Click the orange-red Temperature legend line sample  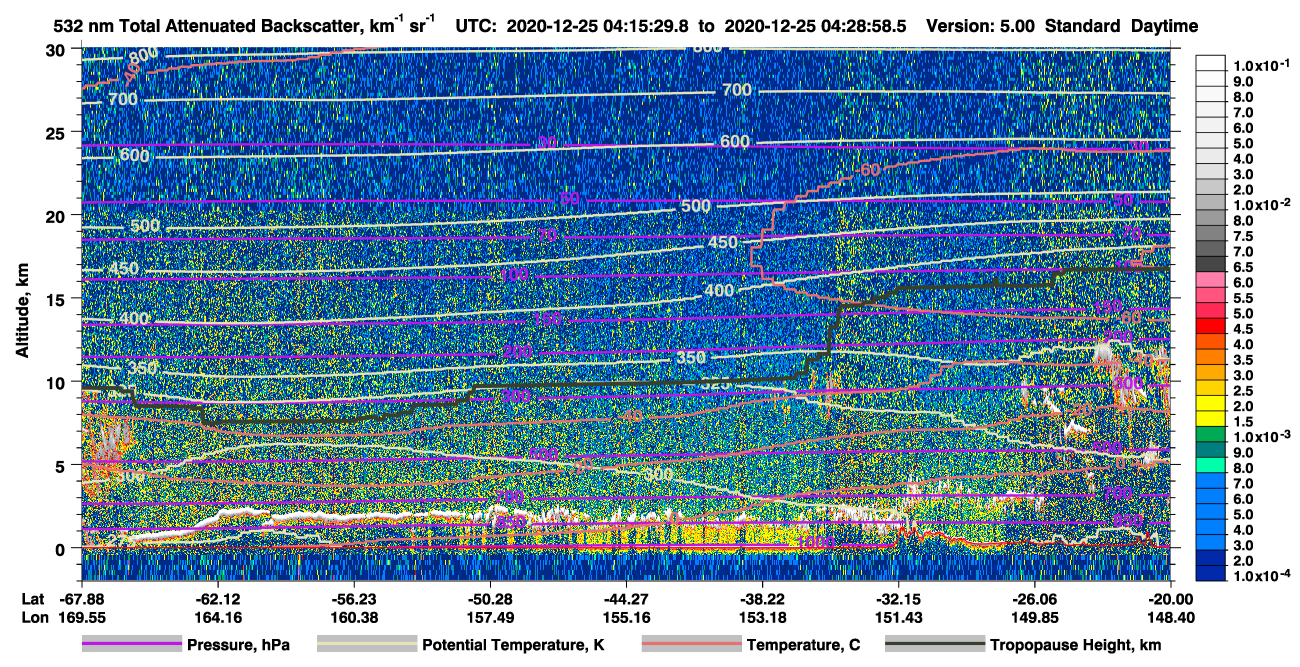point(691,645)
